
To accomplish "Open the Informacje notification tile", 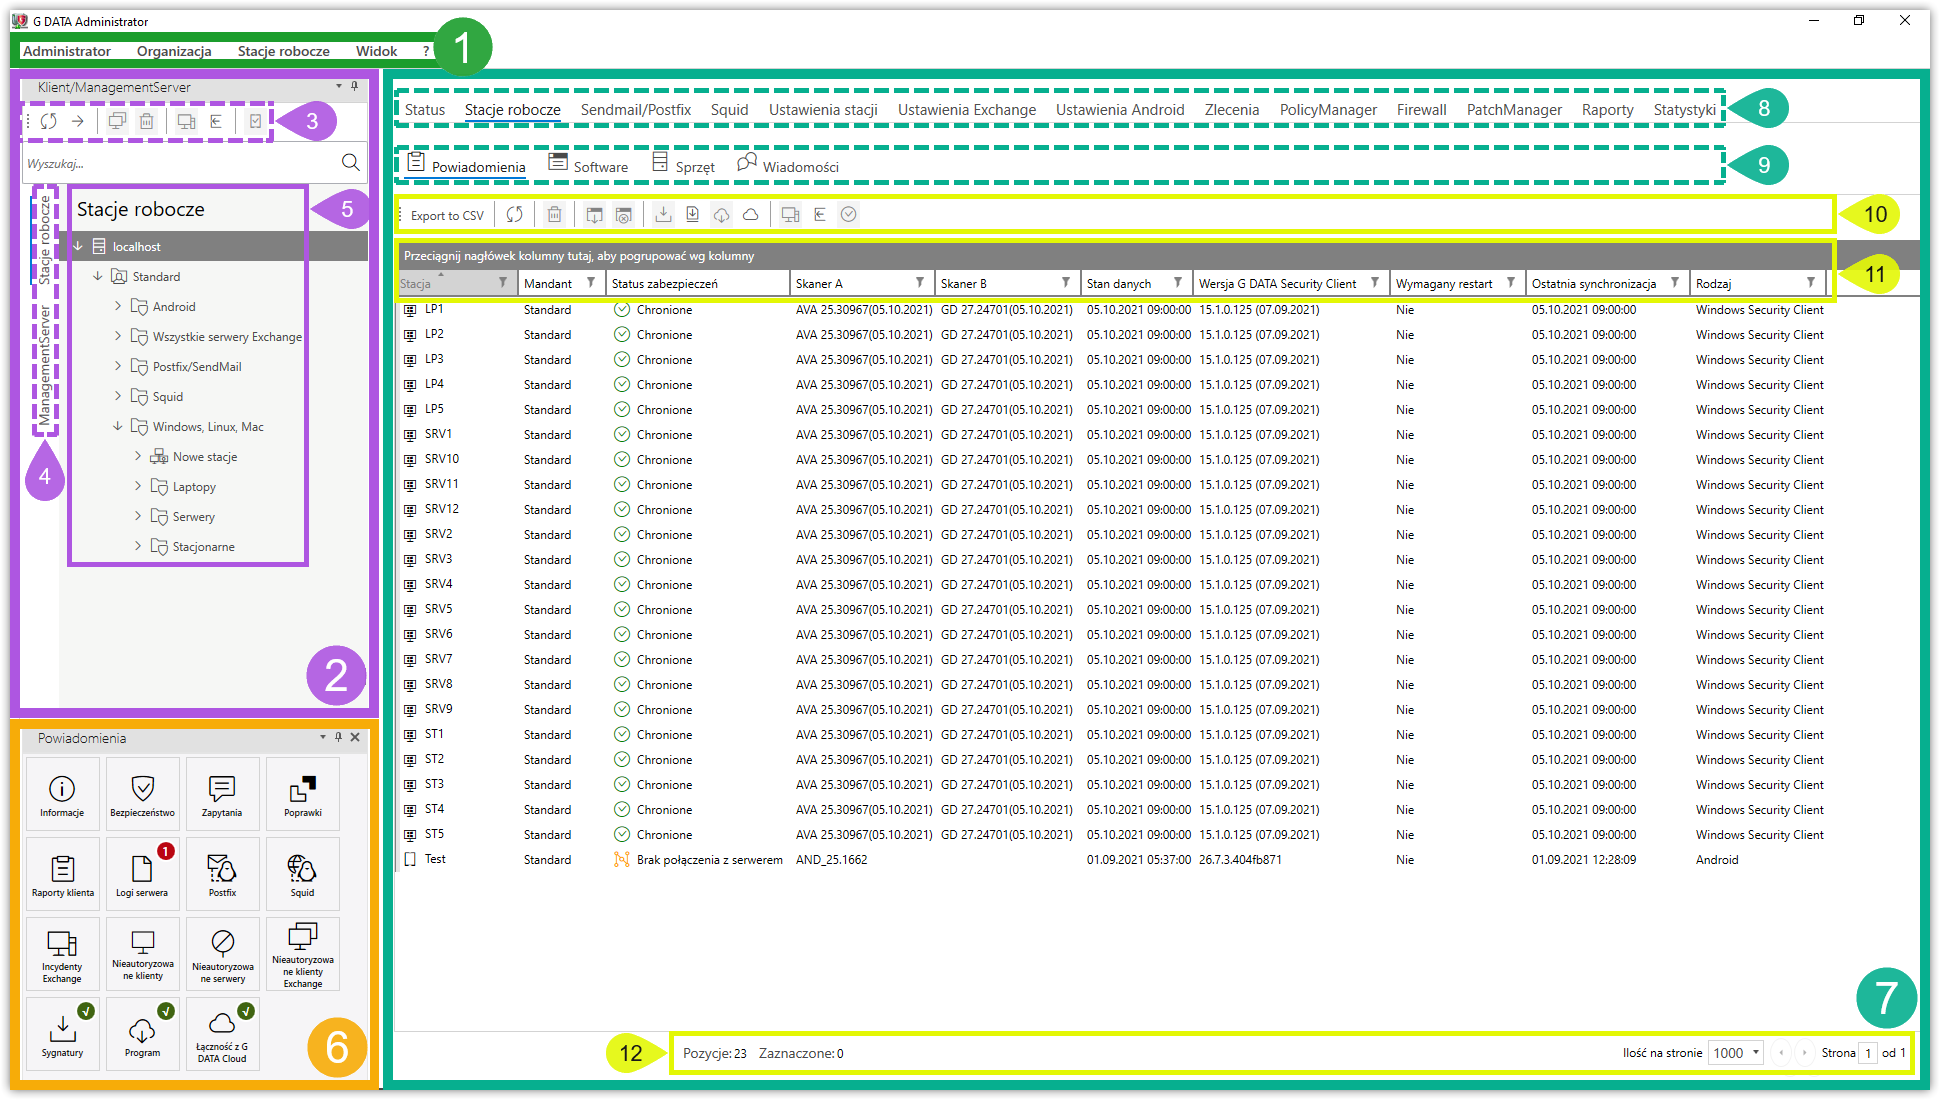I will pyautogui.click(x=62, y=794).
